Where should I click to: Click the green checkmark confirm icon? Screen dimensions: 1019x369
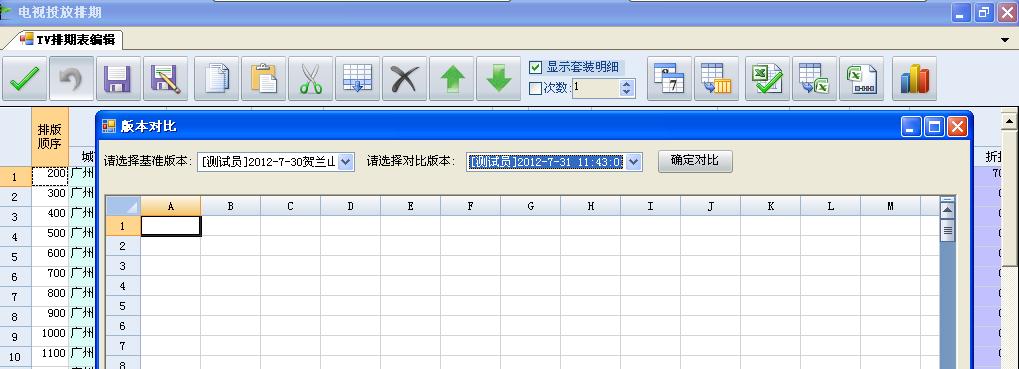(x=25, y=79)
